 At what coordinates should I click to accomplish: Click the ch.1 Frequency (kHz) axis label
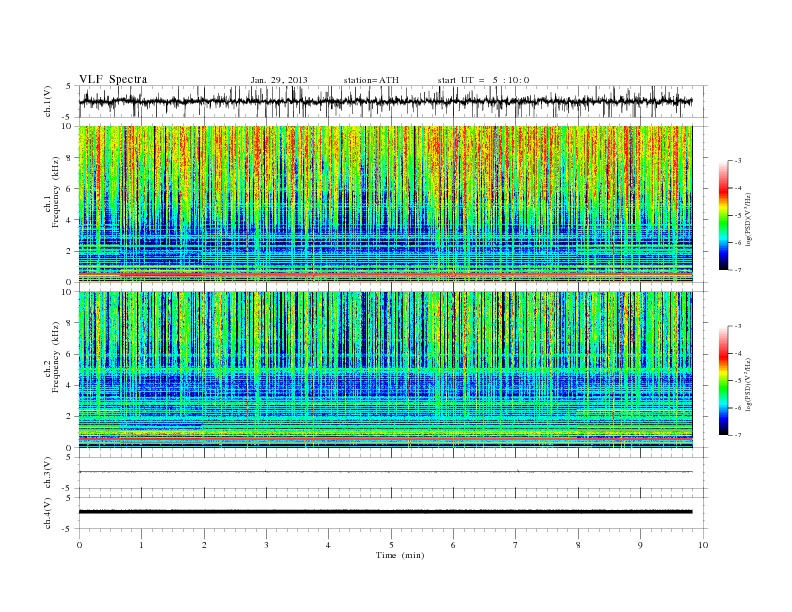tap(51, 192)
